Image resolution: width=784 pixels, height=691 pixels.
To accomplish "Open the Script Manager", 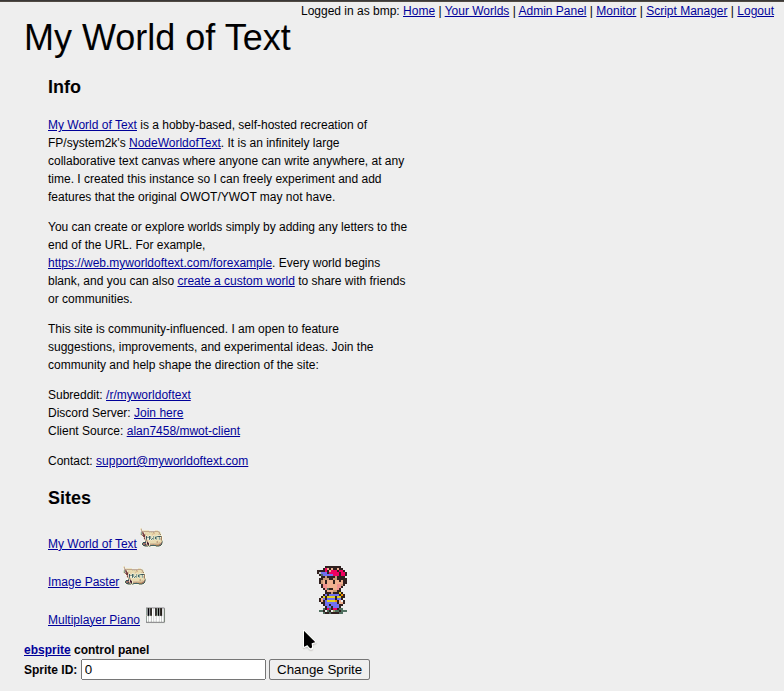I will pos(686,11).
